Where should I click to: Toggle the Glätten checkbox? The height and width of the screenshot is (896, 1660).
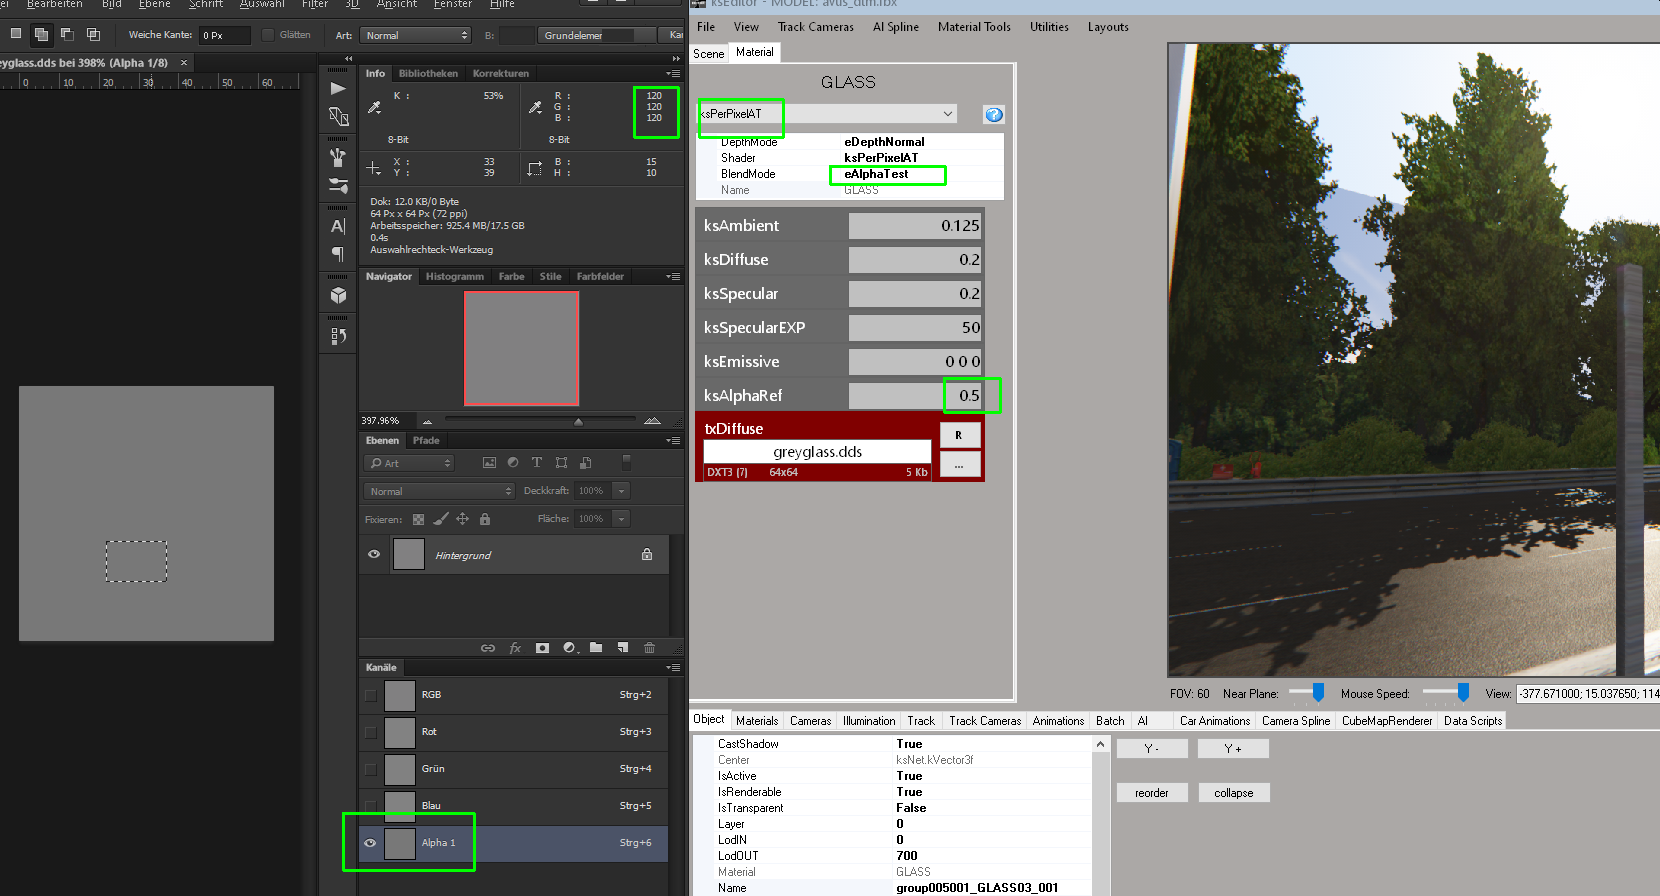click(x=267, y=35)
